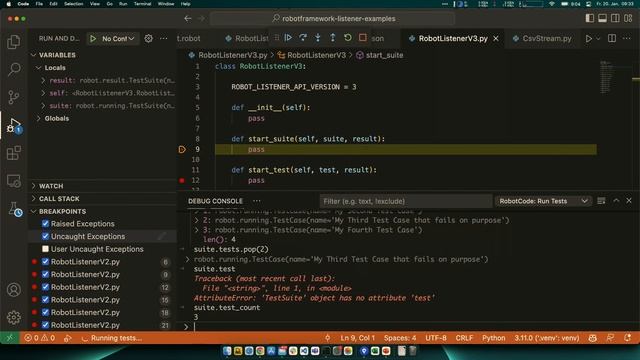The height and width of the screenshot is (360, 640).
Task: Continue execution in debug toolbar
Action: (x=288, y=38)
